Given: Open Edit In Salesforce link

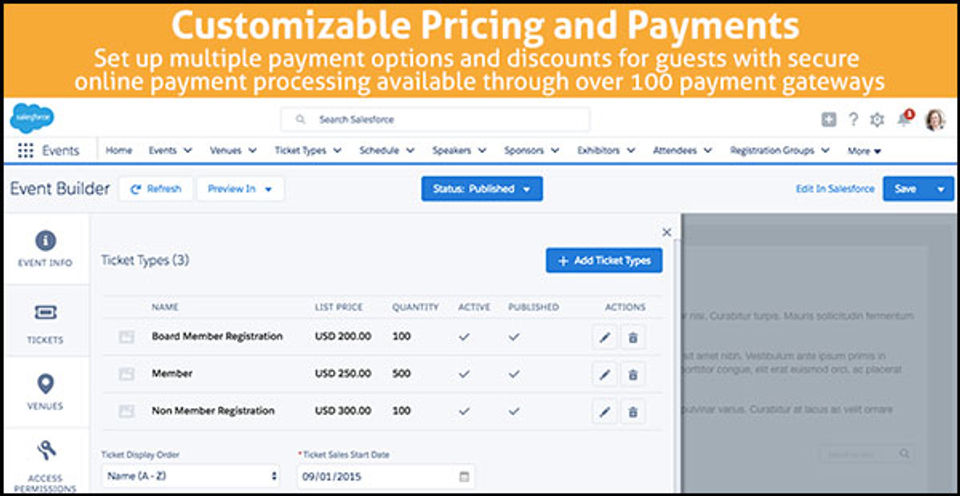Looking at the screenshot, I should tap(835, 189).
